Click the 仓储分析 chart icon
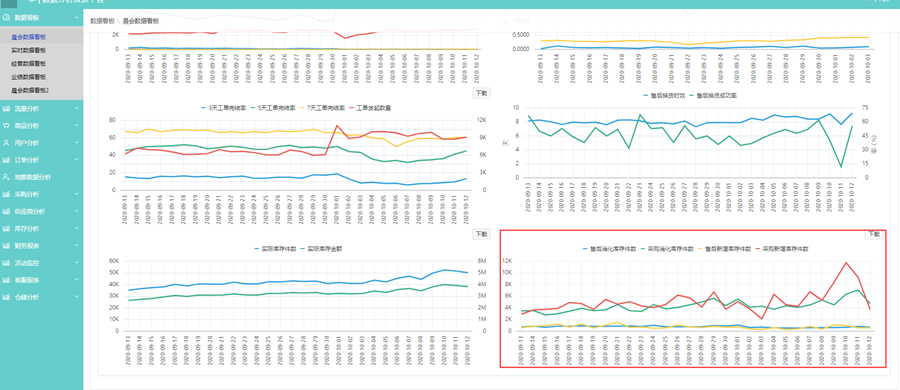900x390 pixels. [x=6, y=298]
